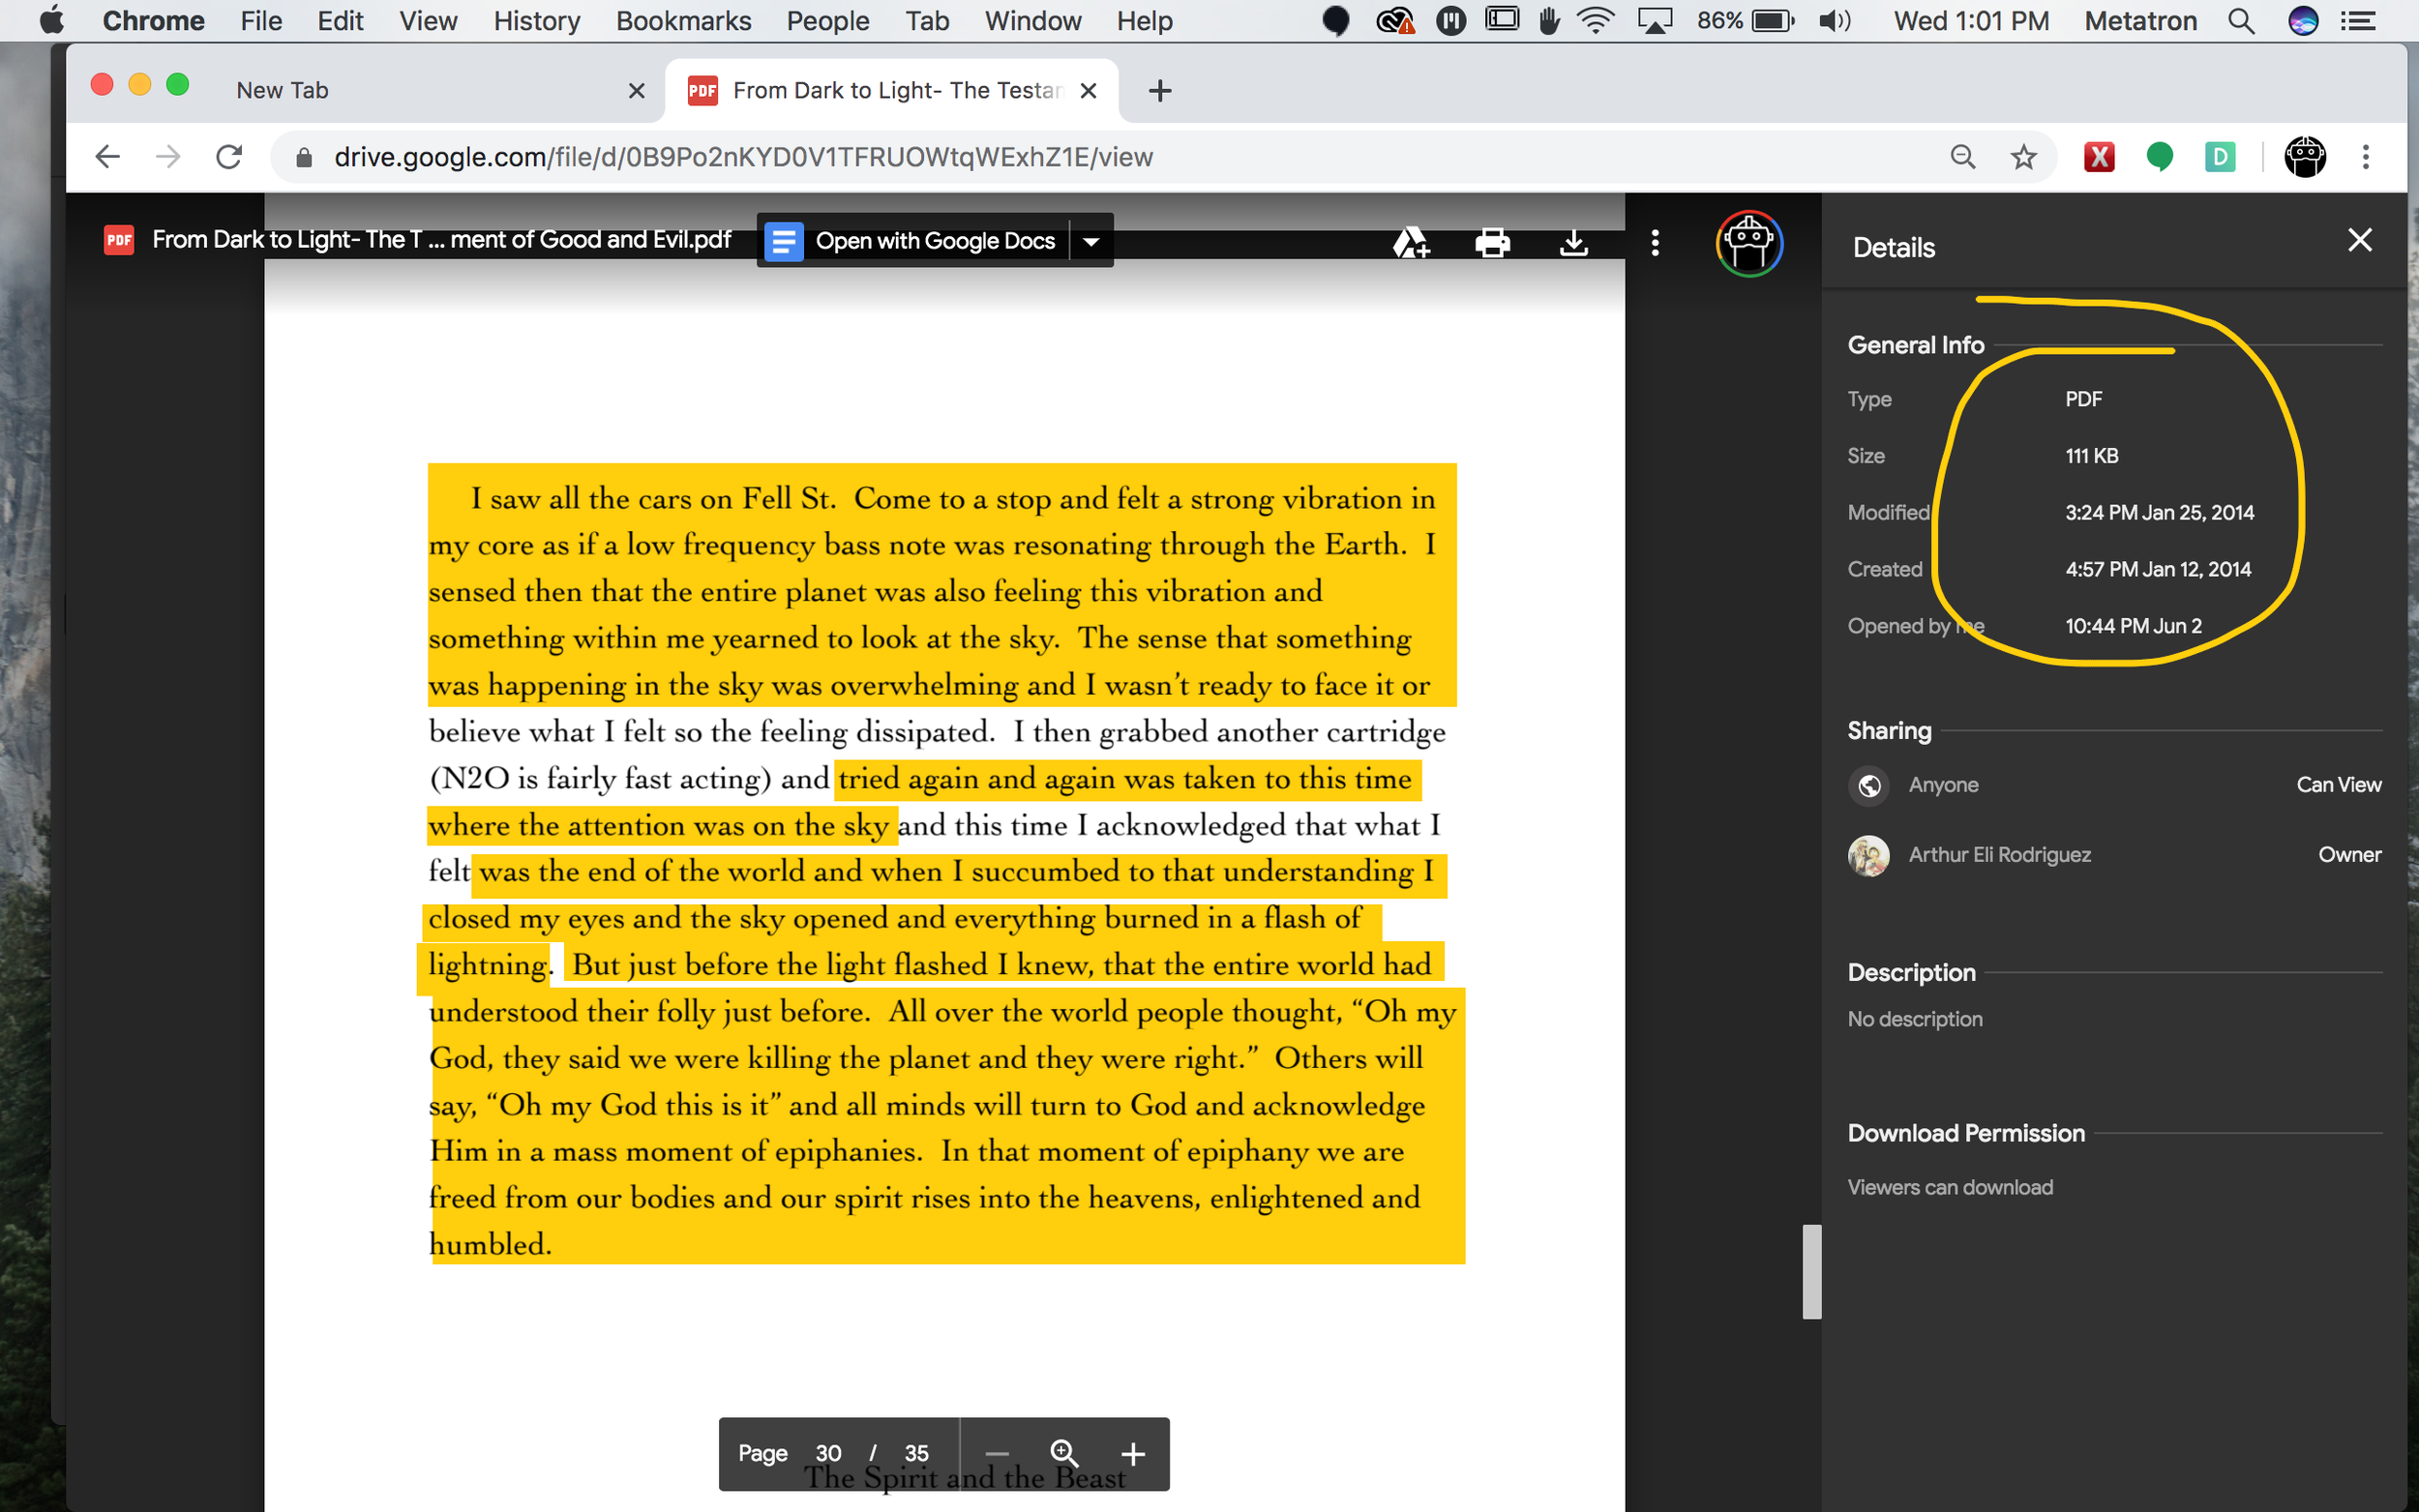This screenshot has height=1512, width=2419.
Task: Expand the Open with dropdown arrow
Action: [x=1091, y=241]
